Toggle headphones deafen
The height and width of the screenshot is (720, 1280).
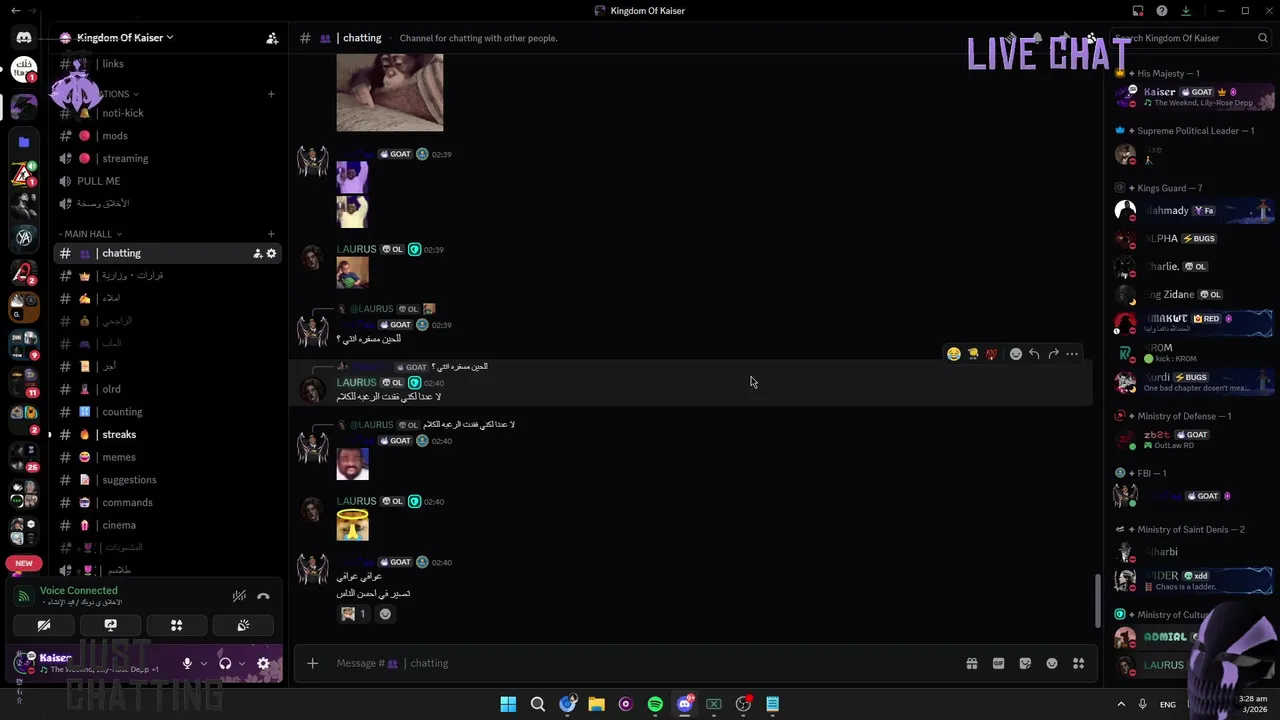tap(225, 663)
